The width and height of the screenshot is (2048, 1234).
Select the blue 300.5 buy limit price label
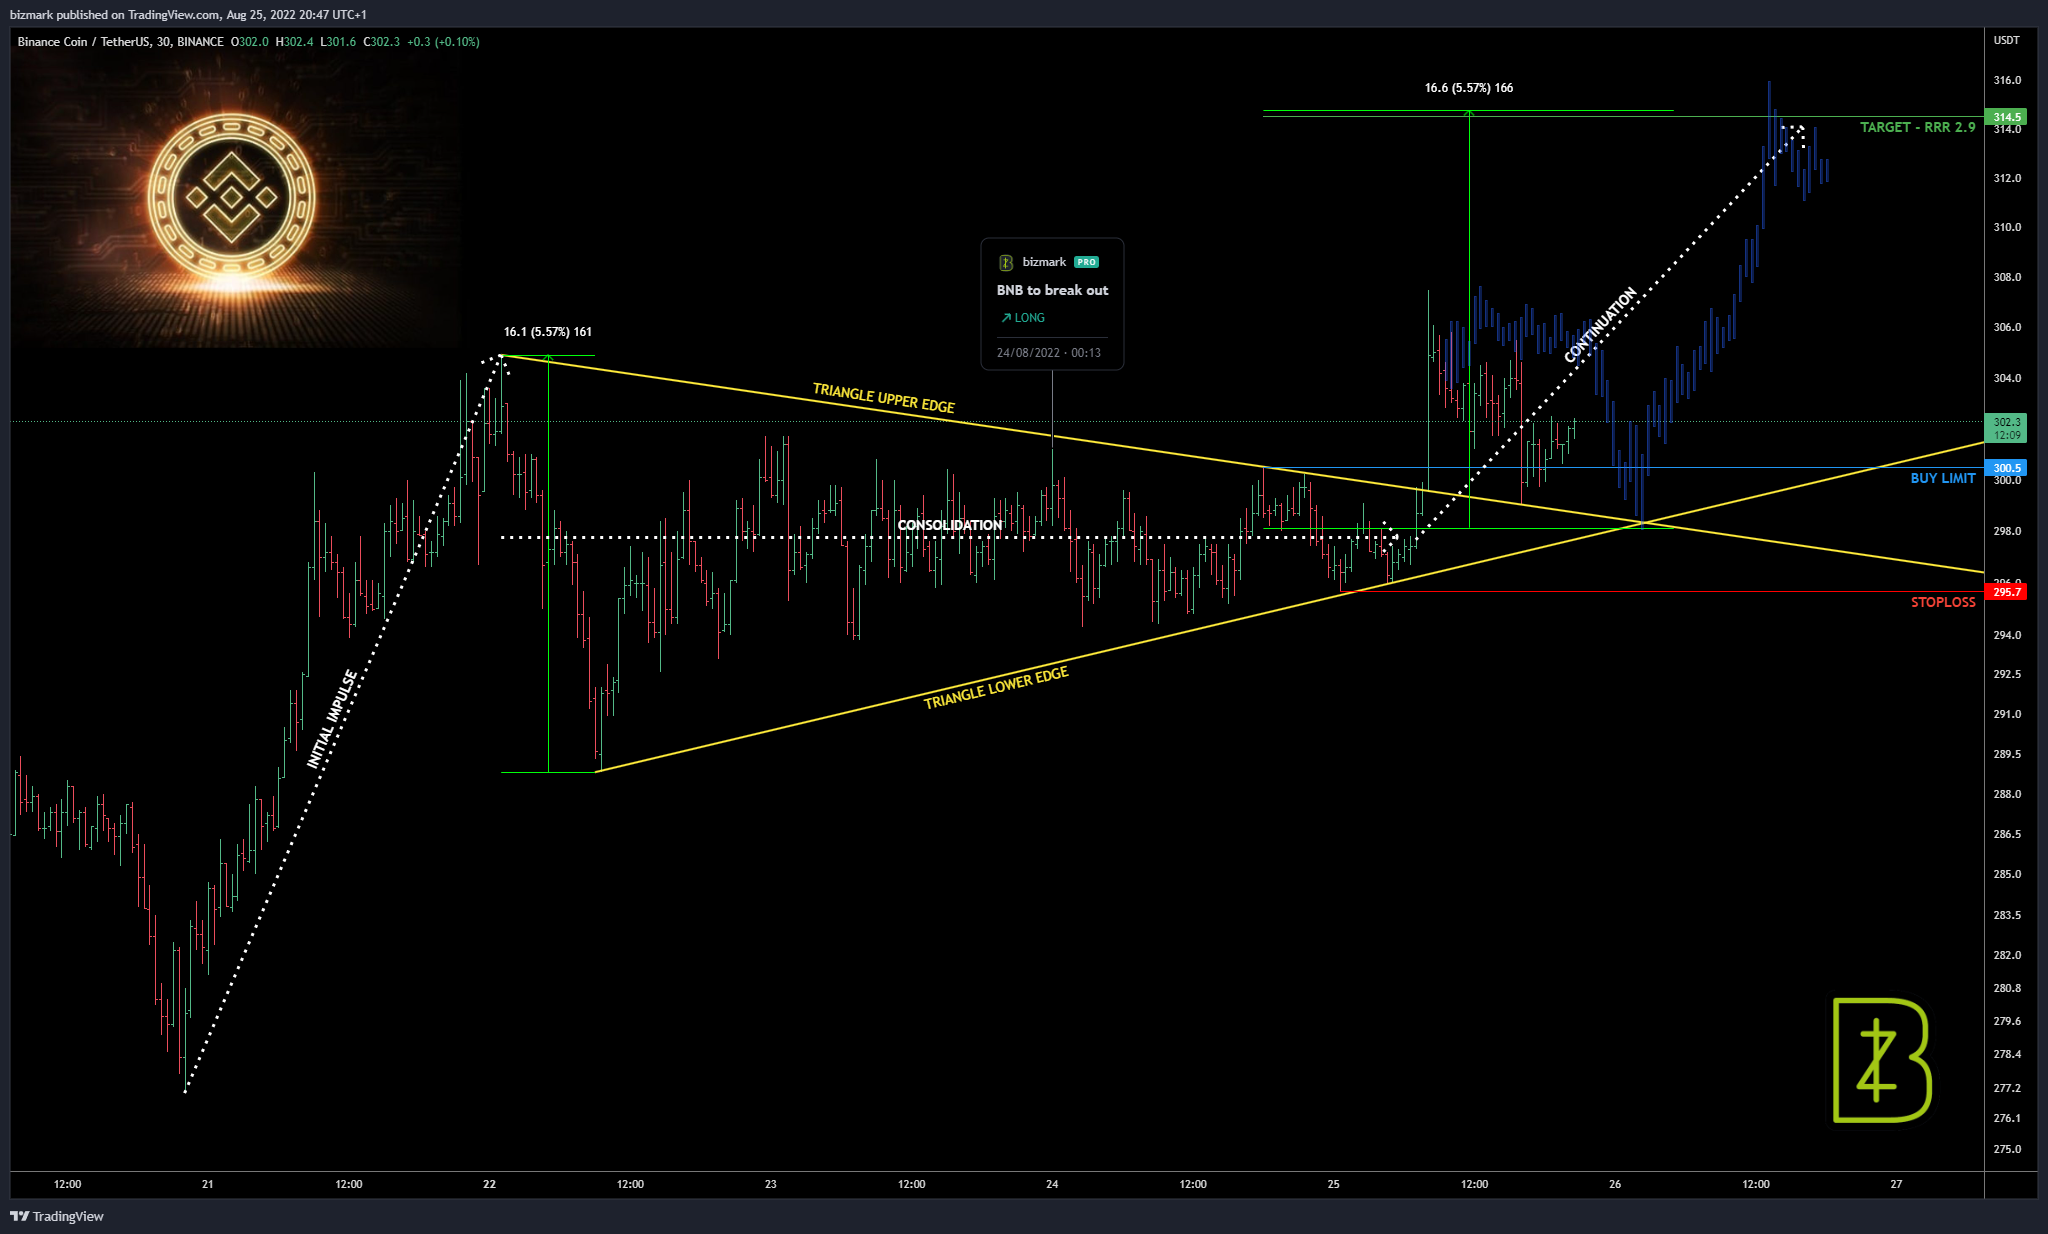click(2006, 468)
